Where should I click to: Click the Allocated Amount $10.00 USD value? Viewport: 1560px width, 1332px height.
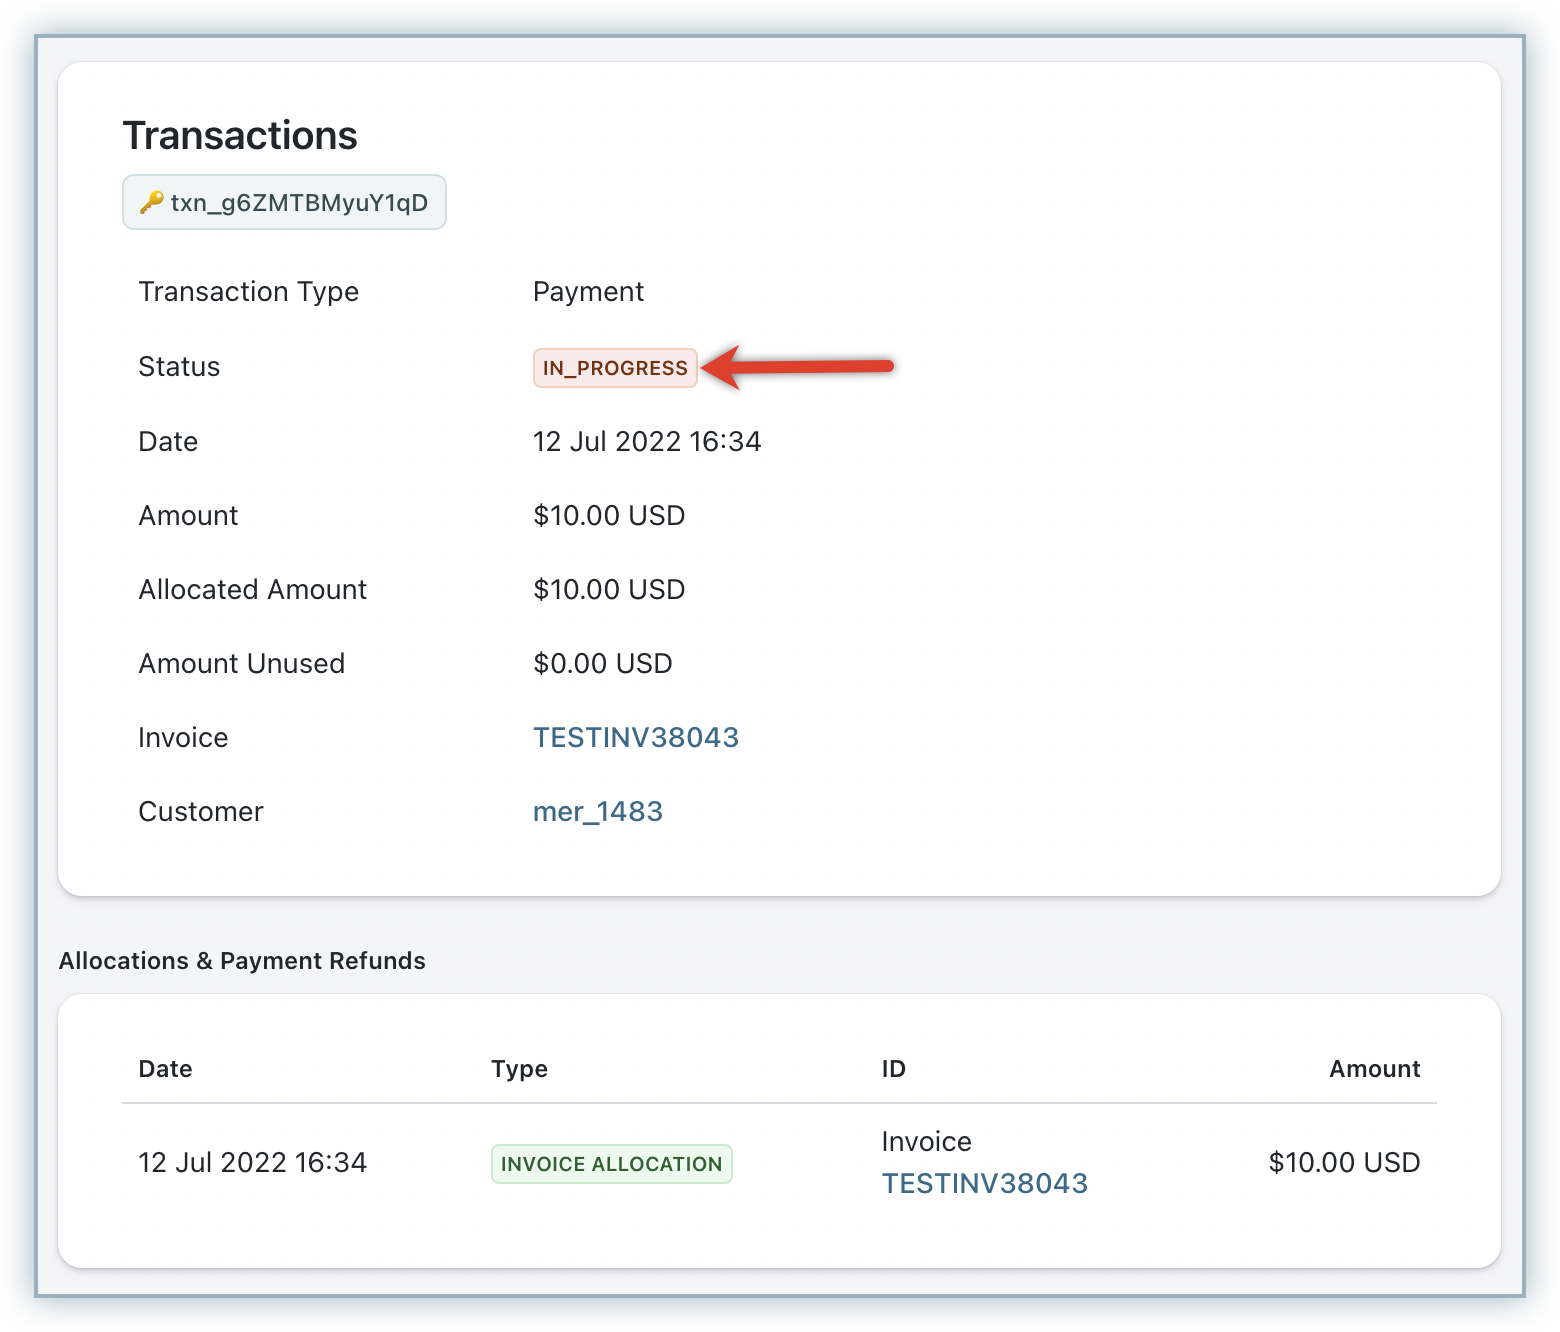click(x=609, y=590)
